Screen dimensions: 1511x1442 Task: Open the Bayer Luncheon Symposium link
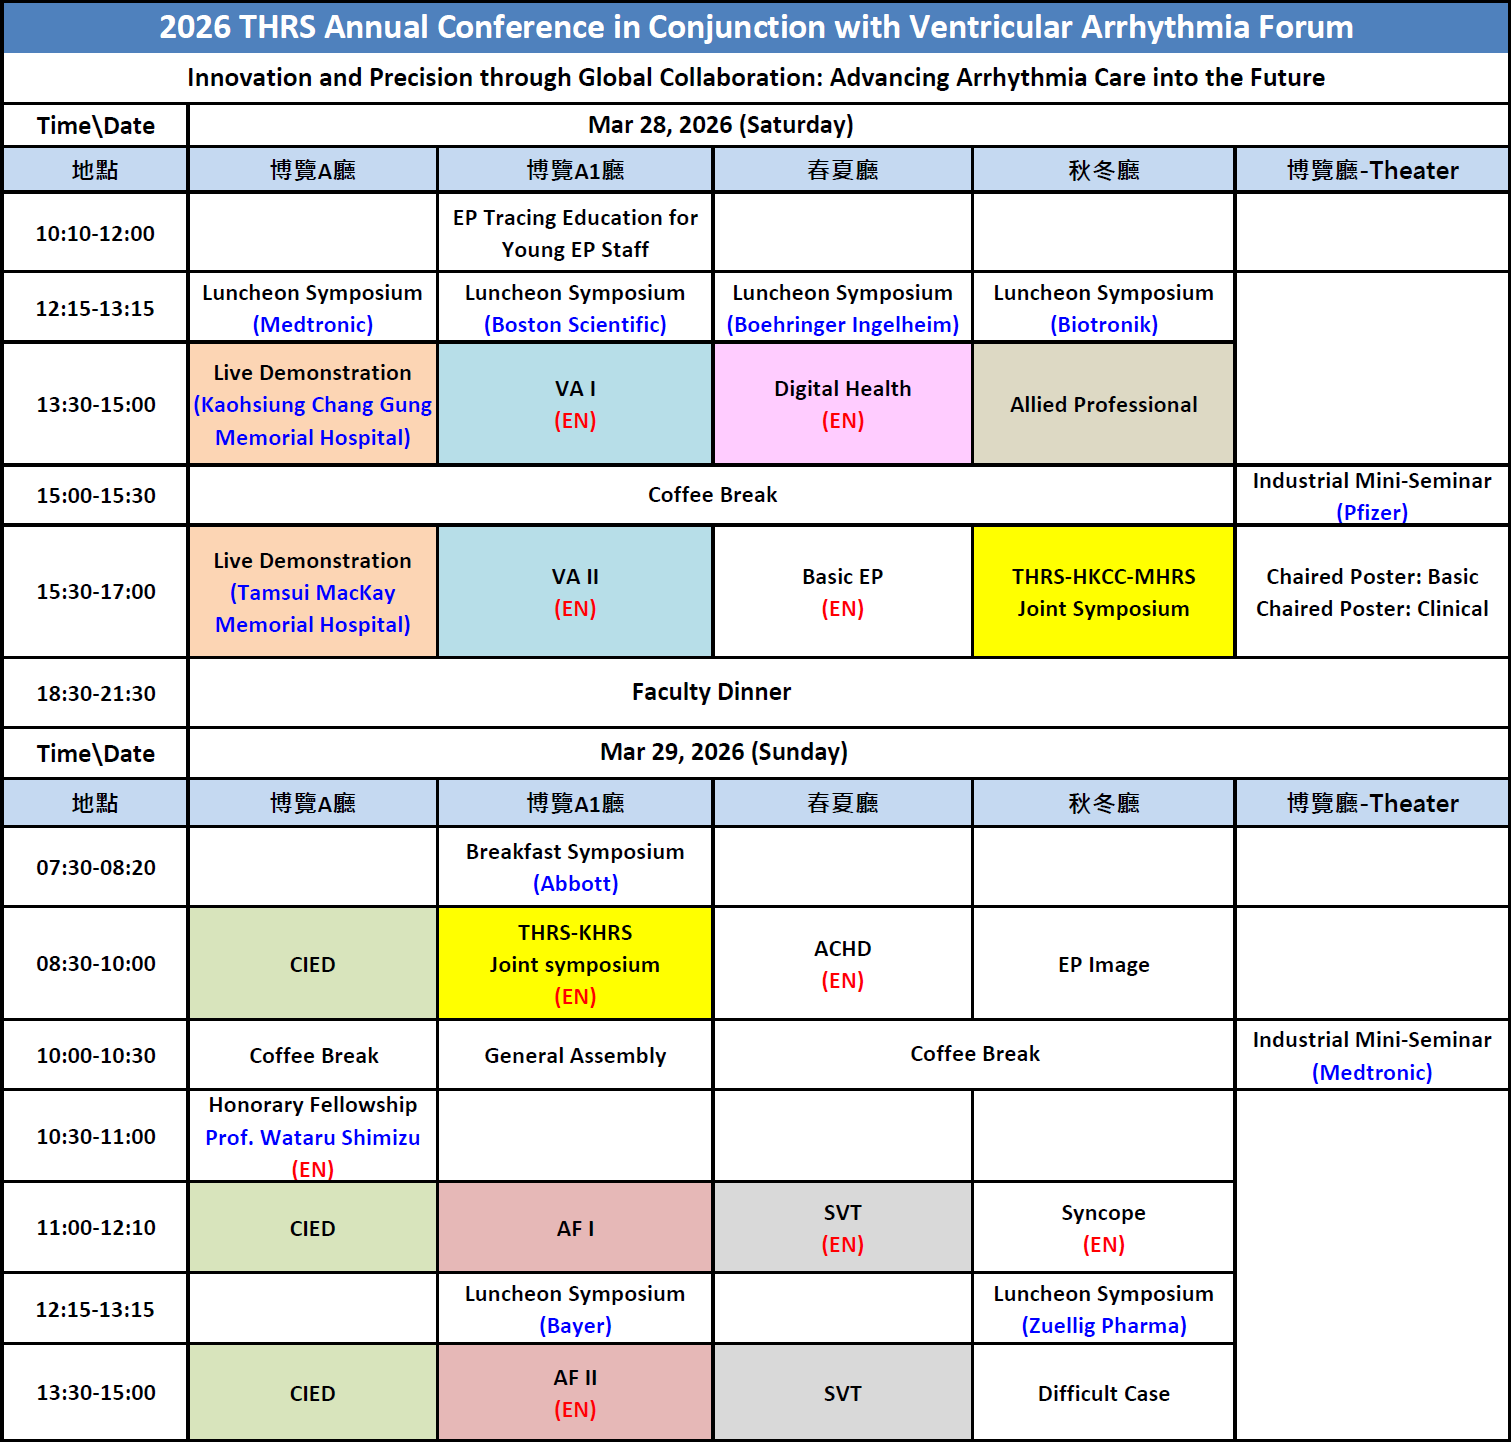point(575,1326)
